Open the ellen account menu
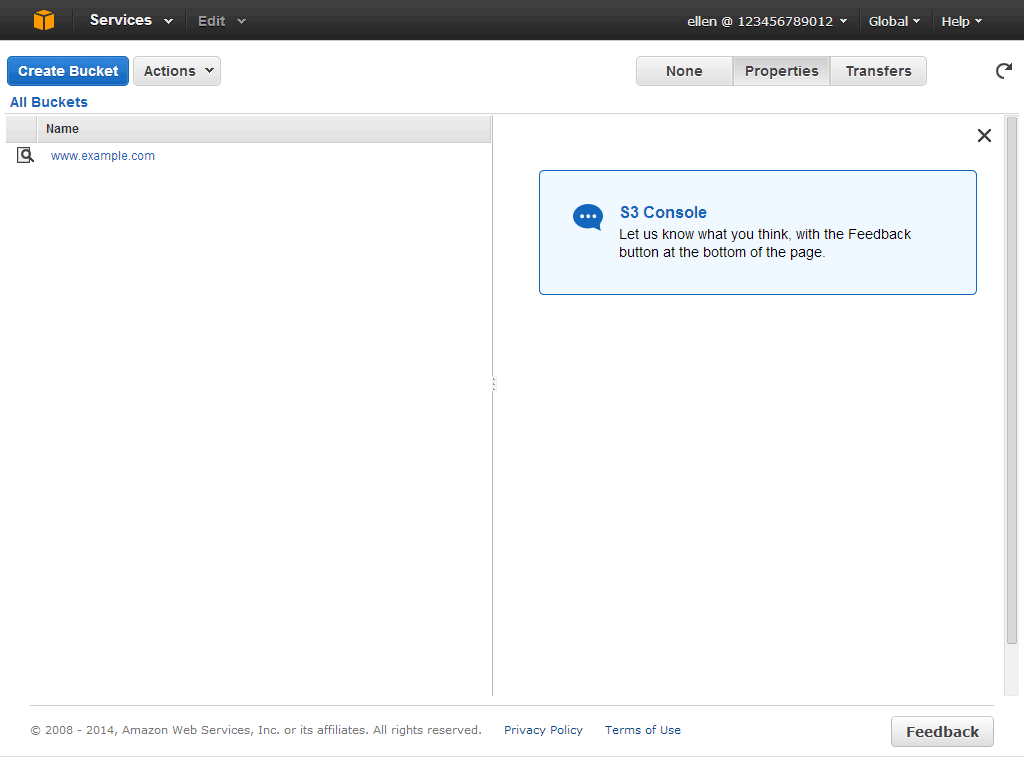The height and width of the screenshot is (757, 1024). pos(767,21)
